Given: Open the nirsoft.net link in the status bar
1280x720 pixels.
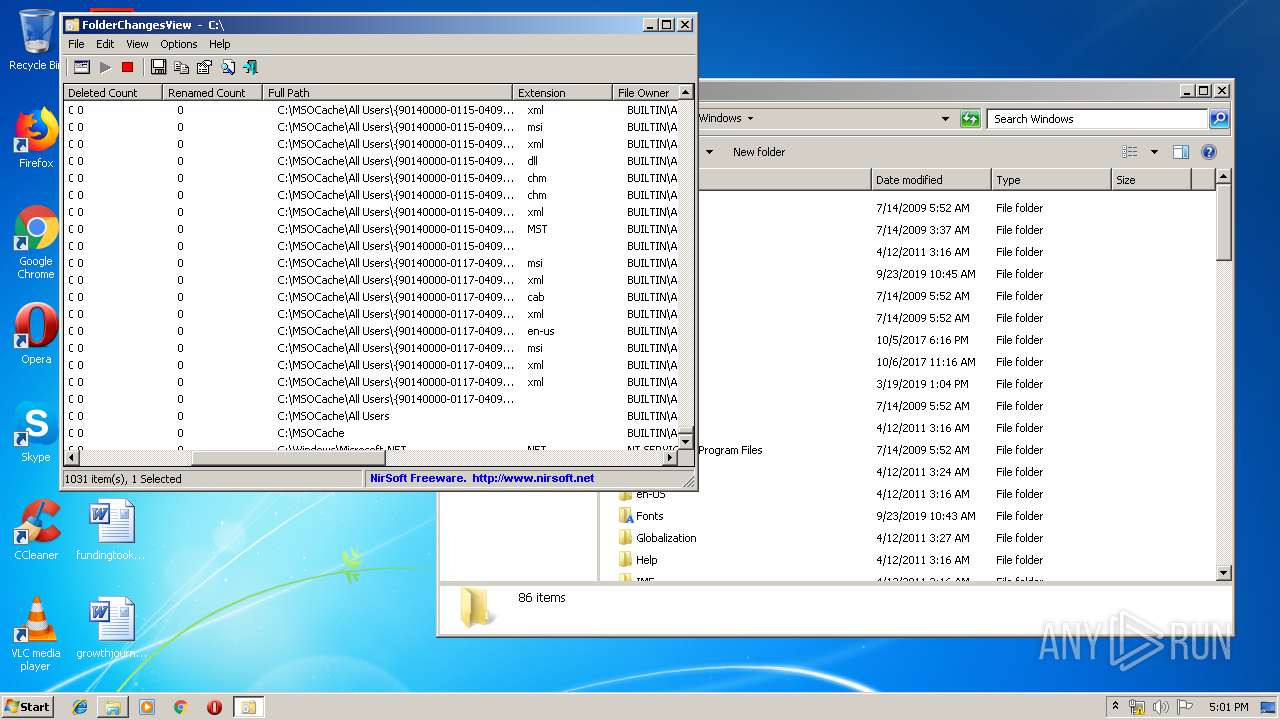Looking at the screenshot, I should [533, 478].
